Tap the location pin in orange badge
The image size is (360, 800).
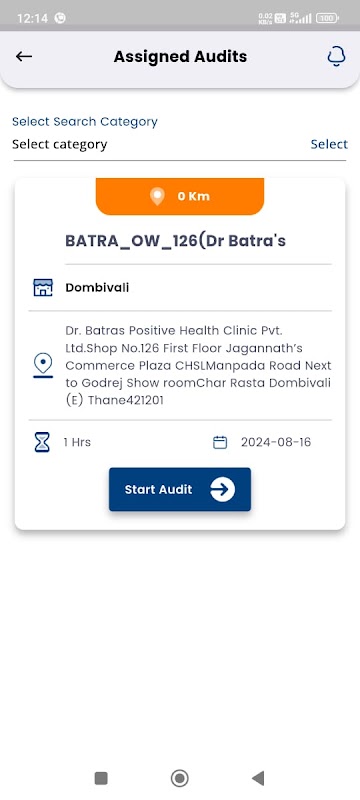pos(158,196)
